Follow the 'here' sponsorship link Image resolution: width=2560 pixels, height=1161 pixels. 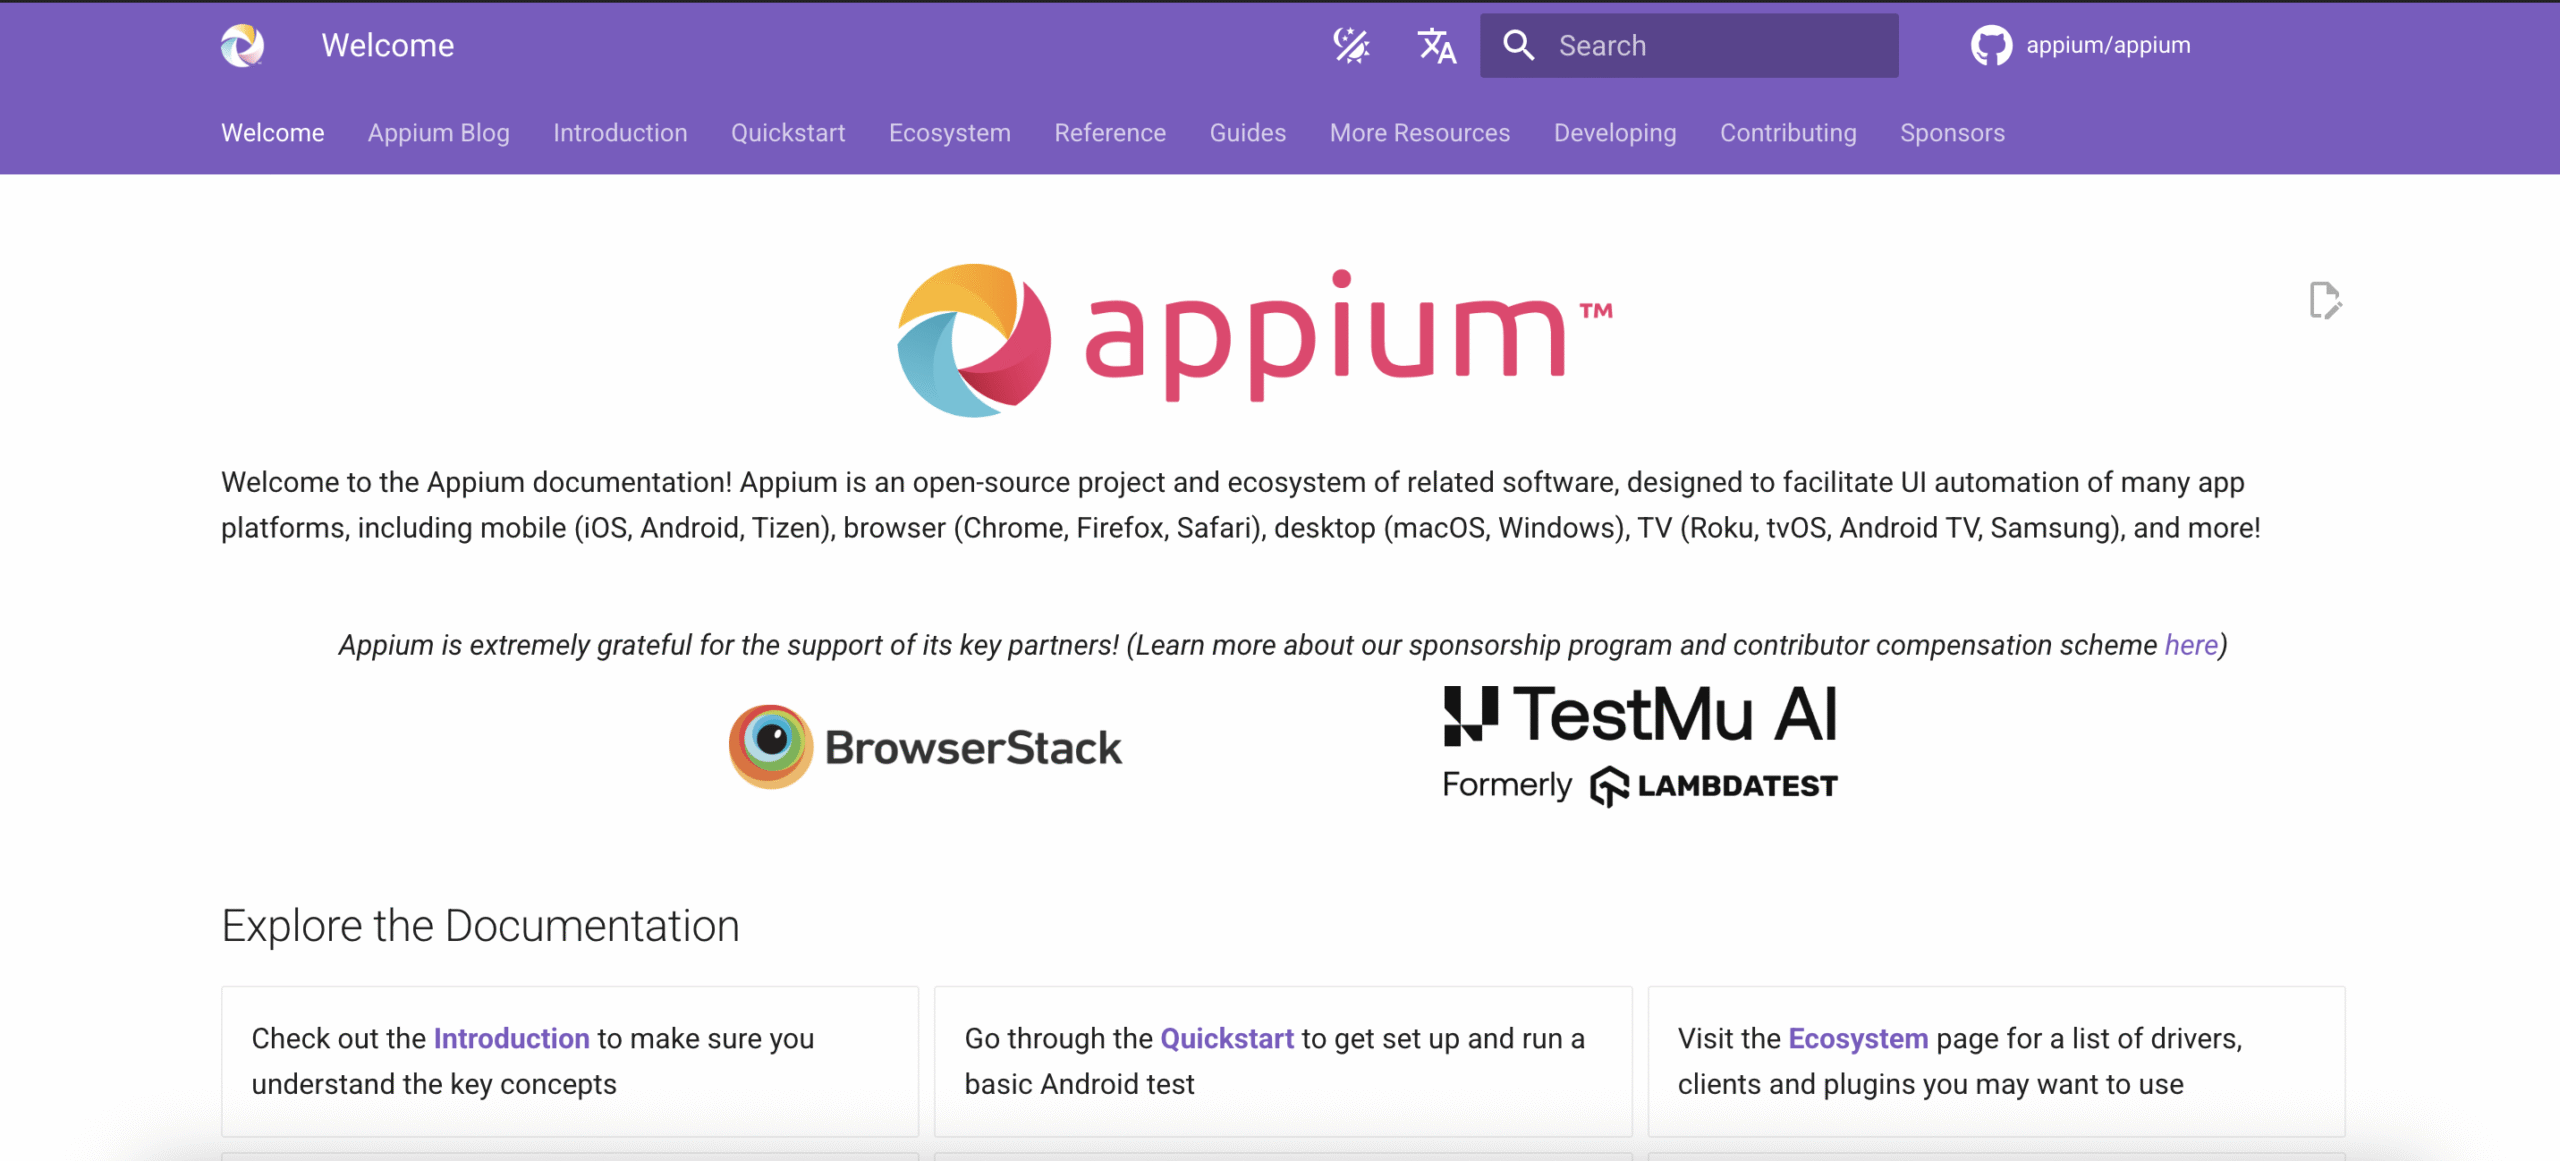(x=2191, y=645)
